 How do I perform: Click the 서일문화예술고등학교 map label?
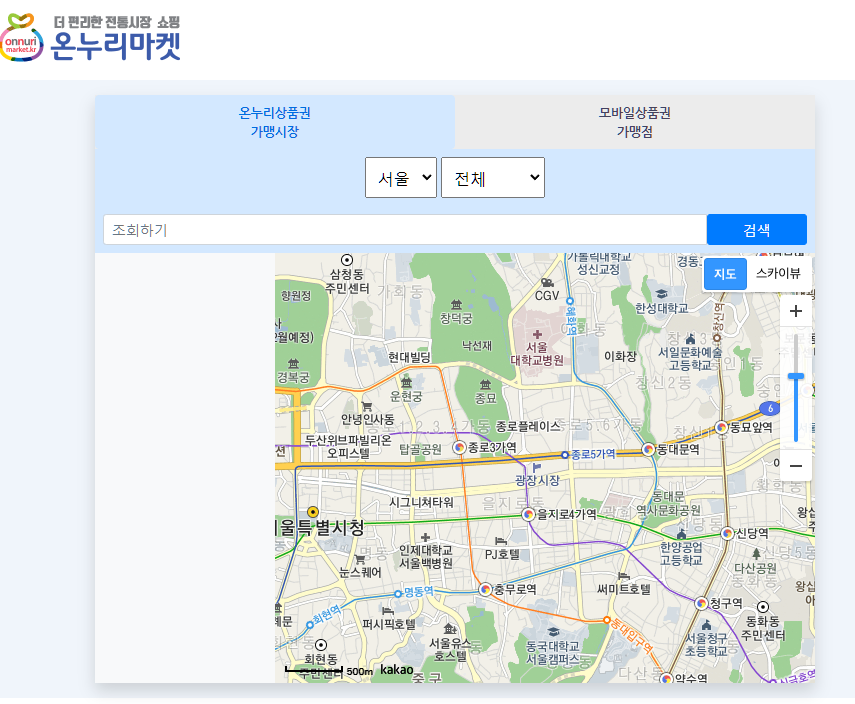(x=690, y=358)
